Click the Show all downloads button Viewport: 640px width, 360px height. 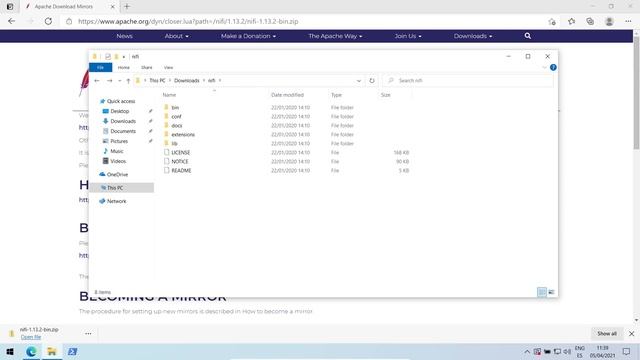(607, 333)
